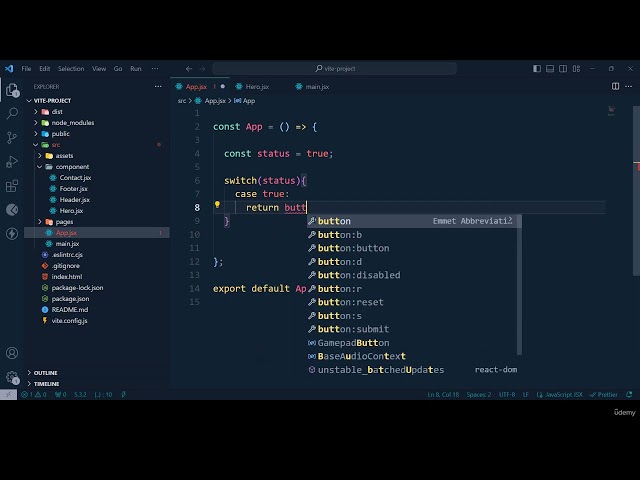Open the Run menu
The image size is (640, 480).
click(x=136, y=69)
